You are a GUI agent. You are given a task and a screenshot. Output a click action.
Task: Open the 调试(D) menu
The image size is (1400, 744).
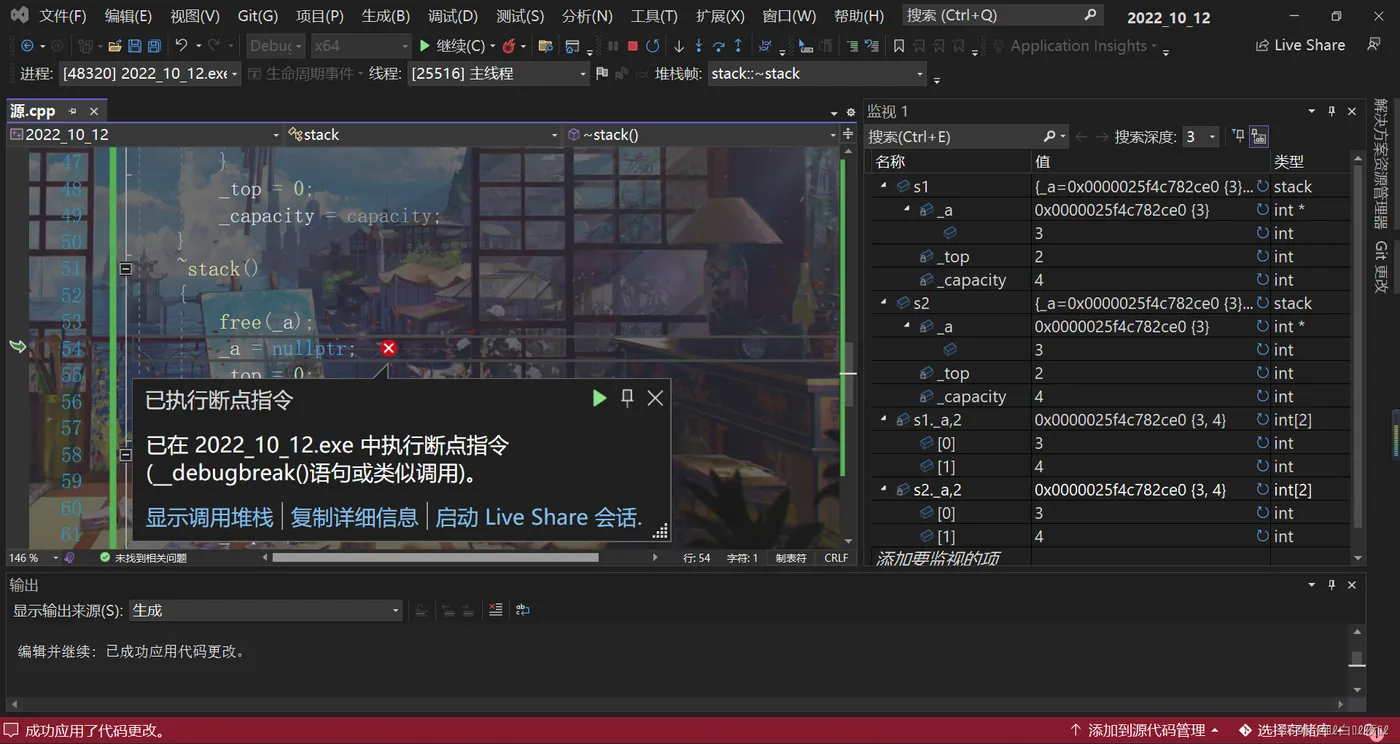pyautogui.click(x=452, y=16)
